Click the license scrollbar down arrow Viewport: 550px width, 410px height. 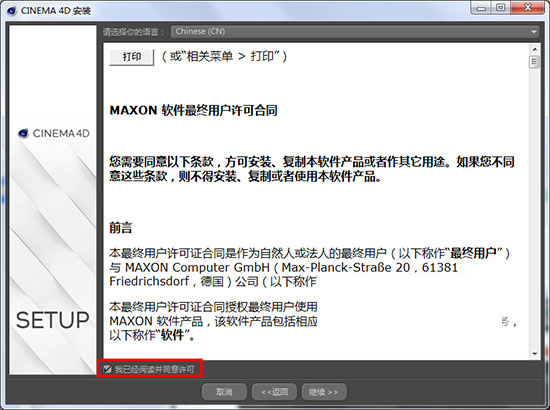pos(535,353)
